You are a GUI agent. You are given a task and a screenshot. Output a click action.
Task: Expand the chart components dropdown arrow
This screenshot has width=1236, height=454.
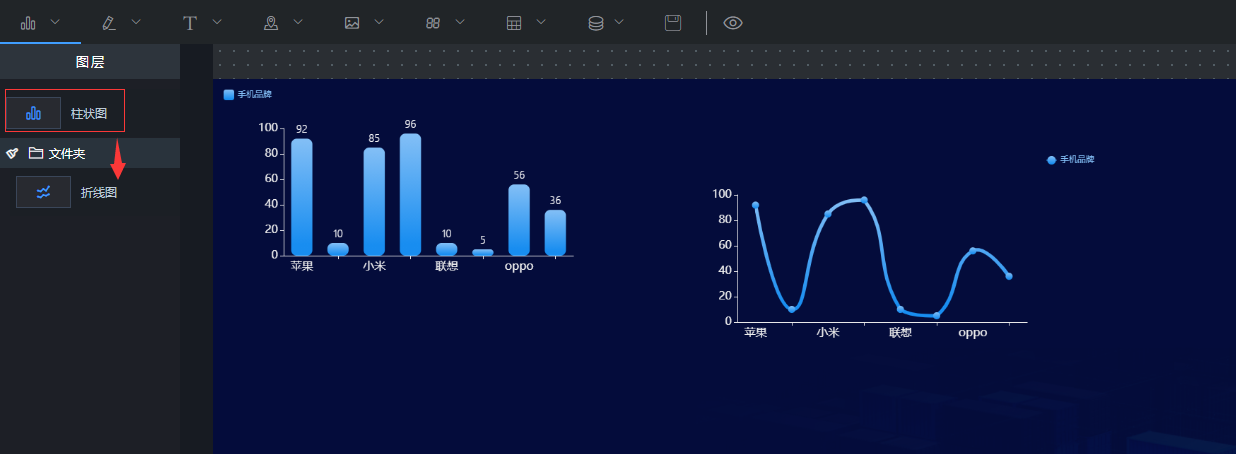(x=55, y=21)
